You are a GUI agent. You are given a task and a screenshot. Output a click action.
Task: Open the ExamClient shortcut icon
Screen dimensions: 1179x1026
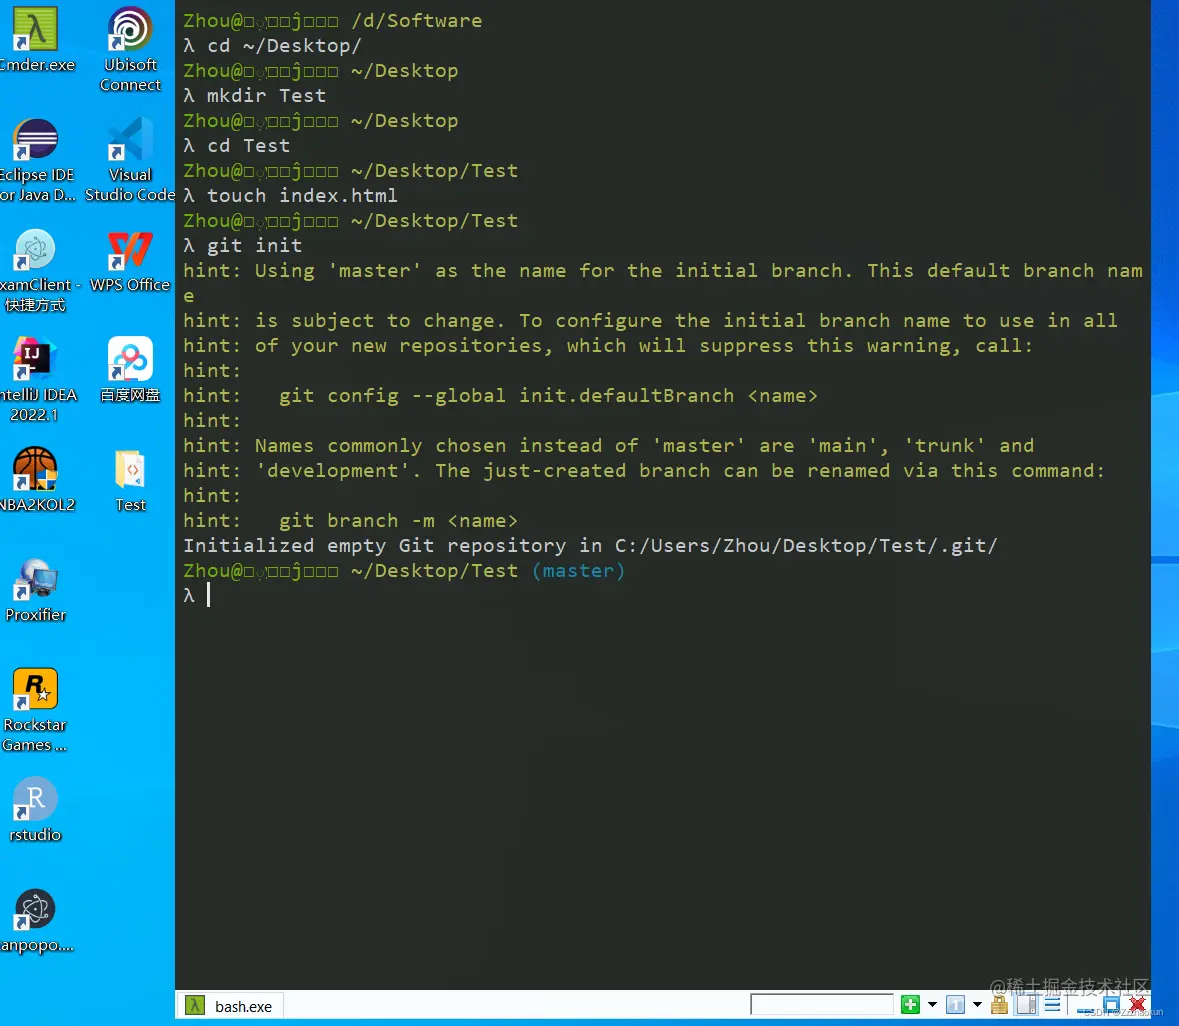tap(35, 271)
